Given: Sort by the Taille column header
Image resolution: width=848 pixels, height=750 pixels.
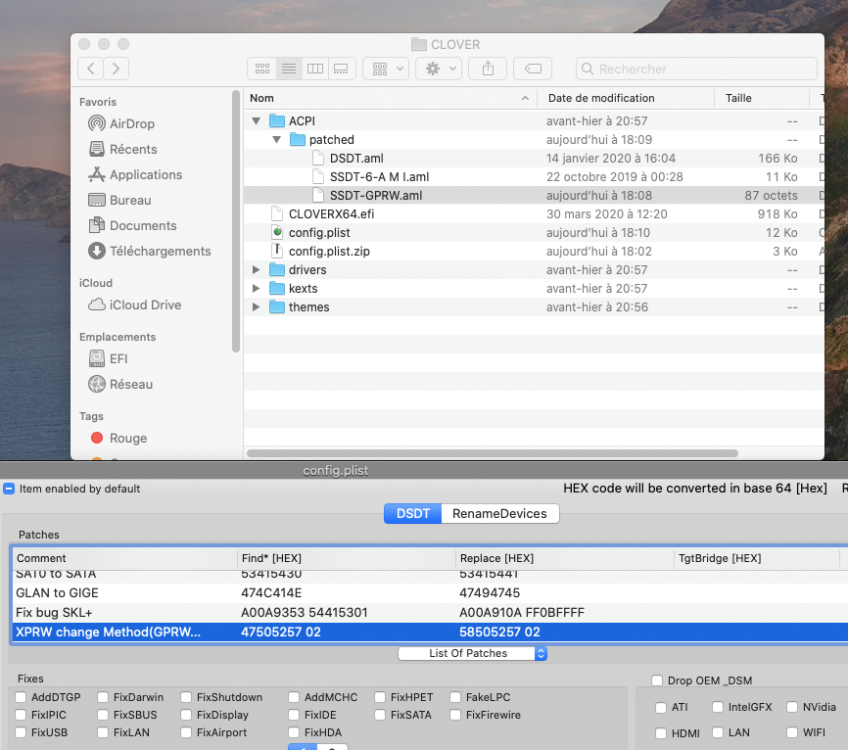Looking at the screenshot, I should coord(762,98).
